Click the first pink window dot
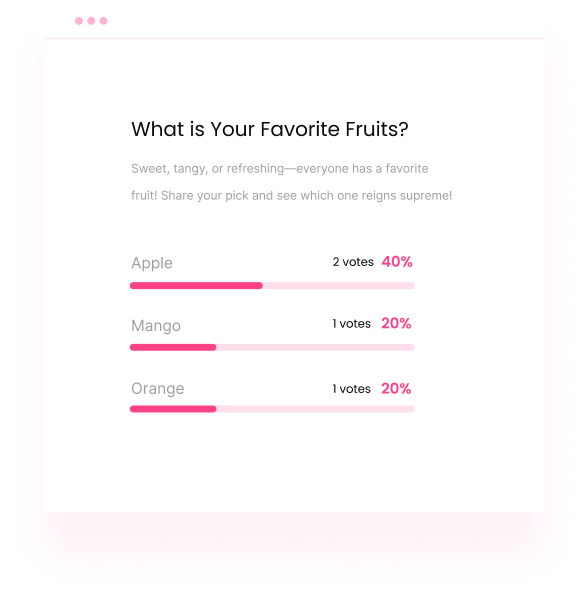588x600 pixels. (x=79, y=21)
